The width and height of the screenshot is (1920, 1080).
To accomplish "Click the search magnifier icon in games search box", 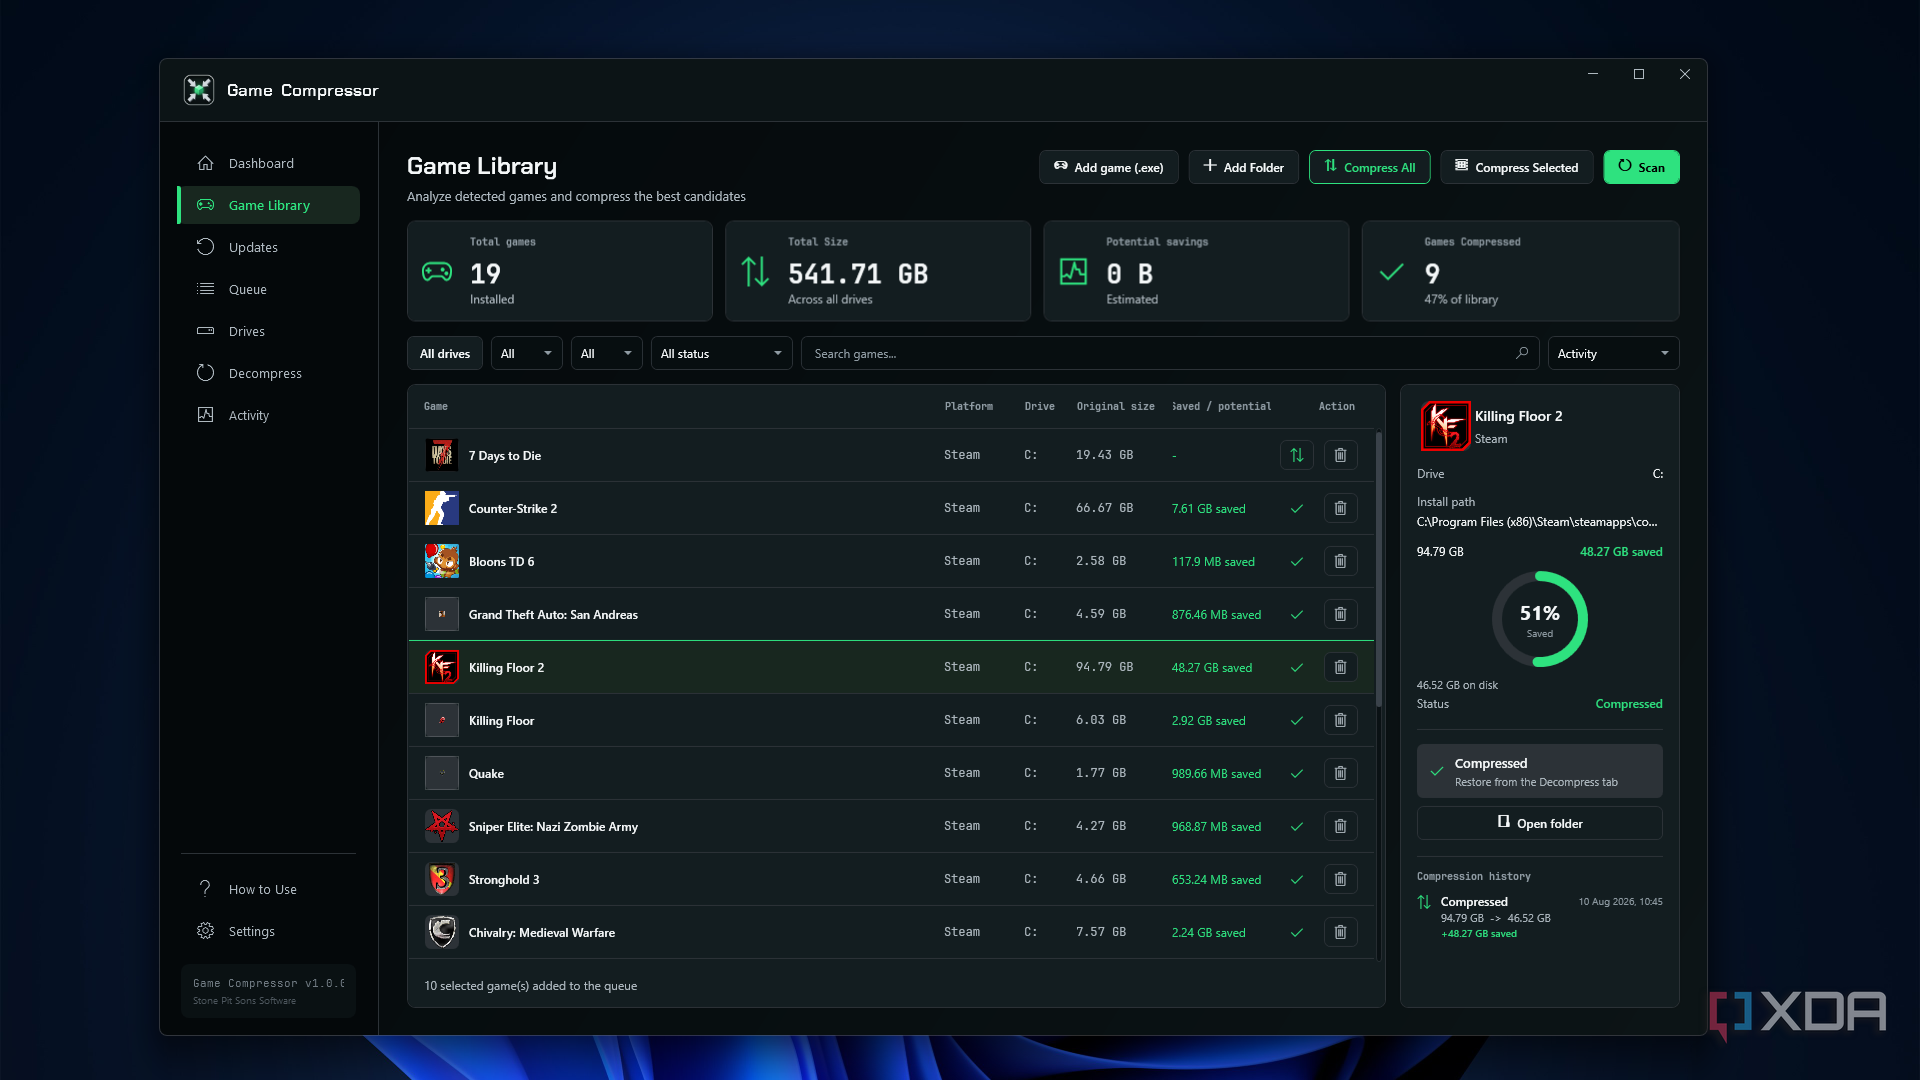I will click(x=1522, y=353).
